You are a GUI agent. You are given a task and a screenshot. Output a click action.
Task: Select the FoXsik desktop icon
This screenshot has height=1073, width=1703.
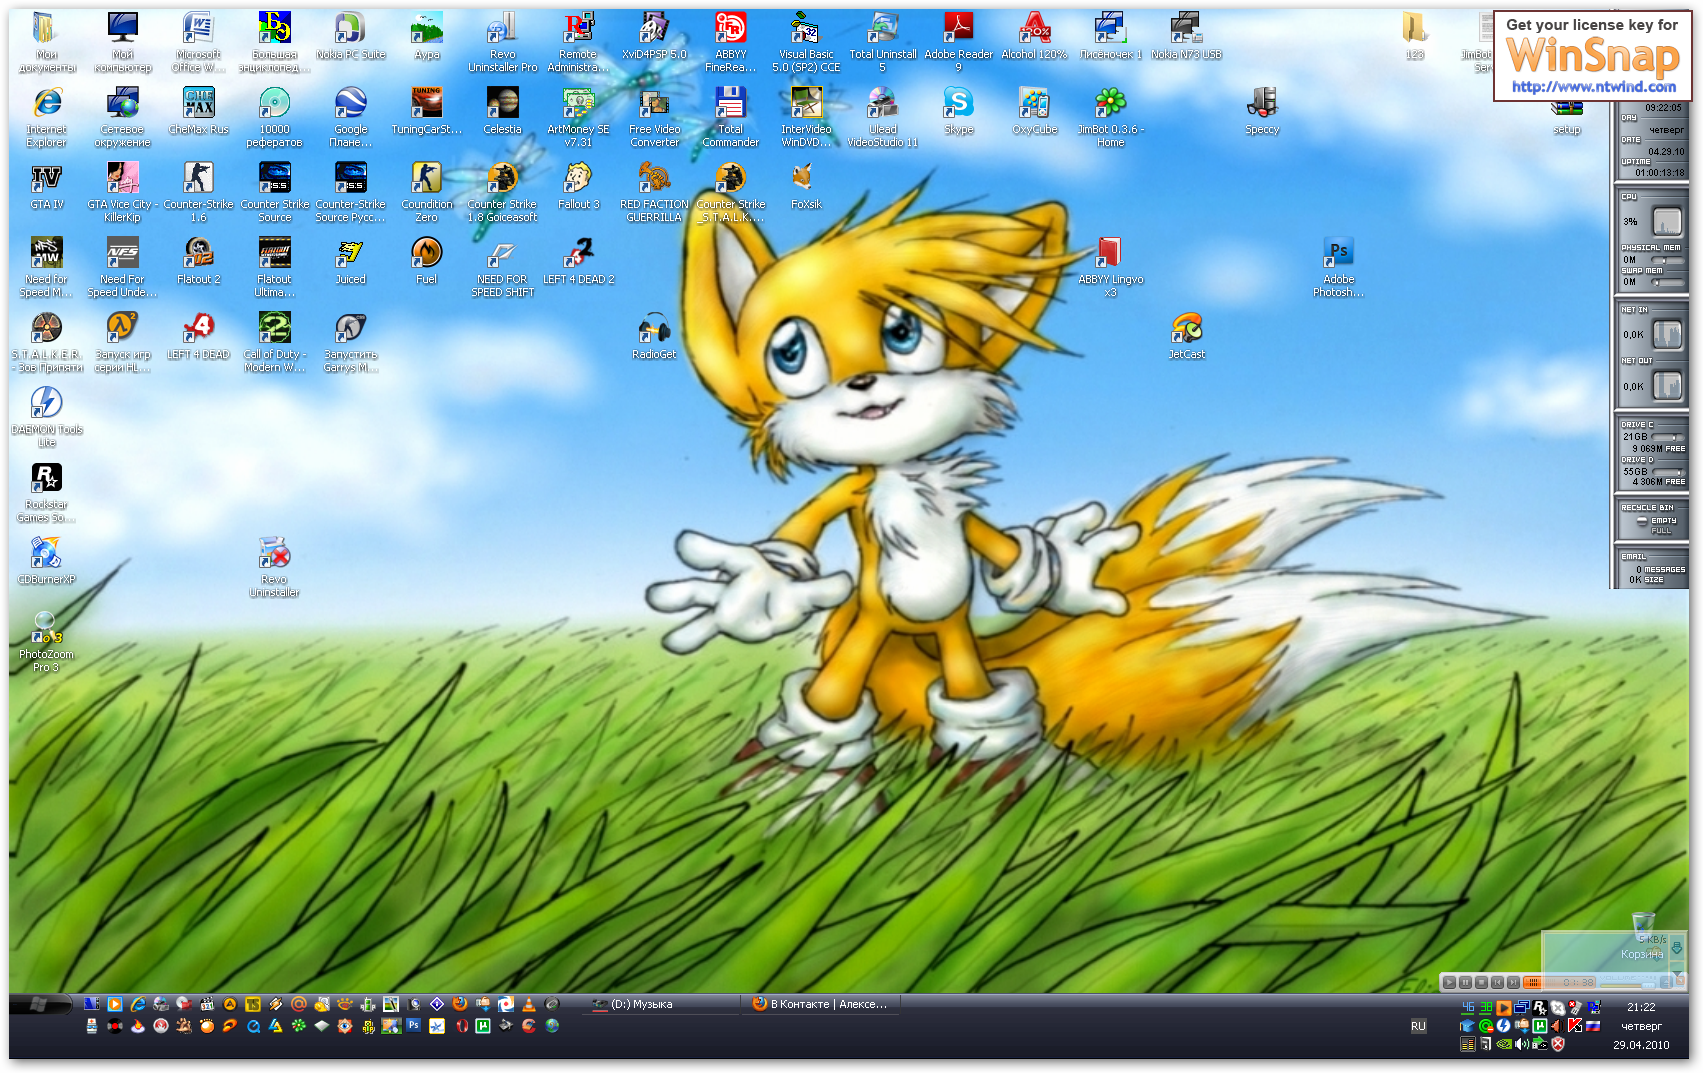tap(807, 186)
